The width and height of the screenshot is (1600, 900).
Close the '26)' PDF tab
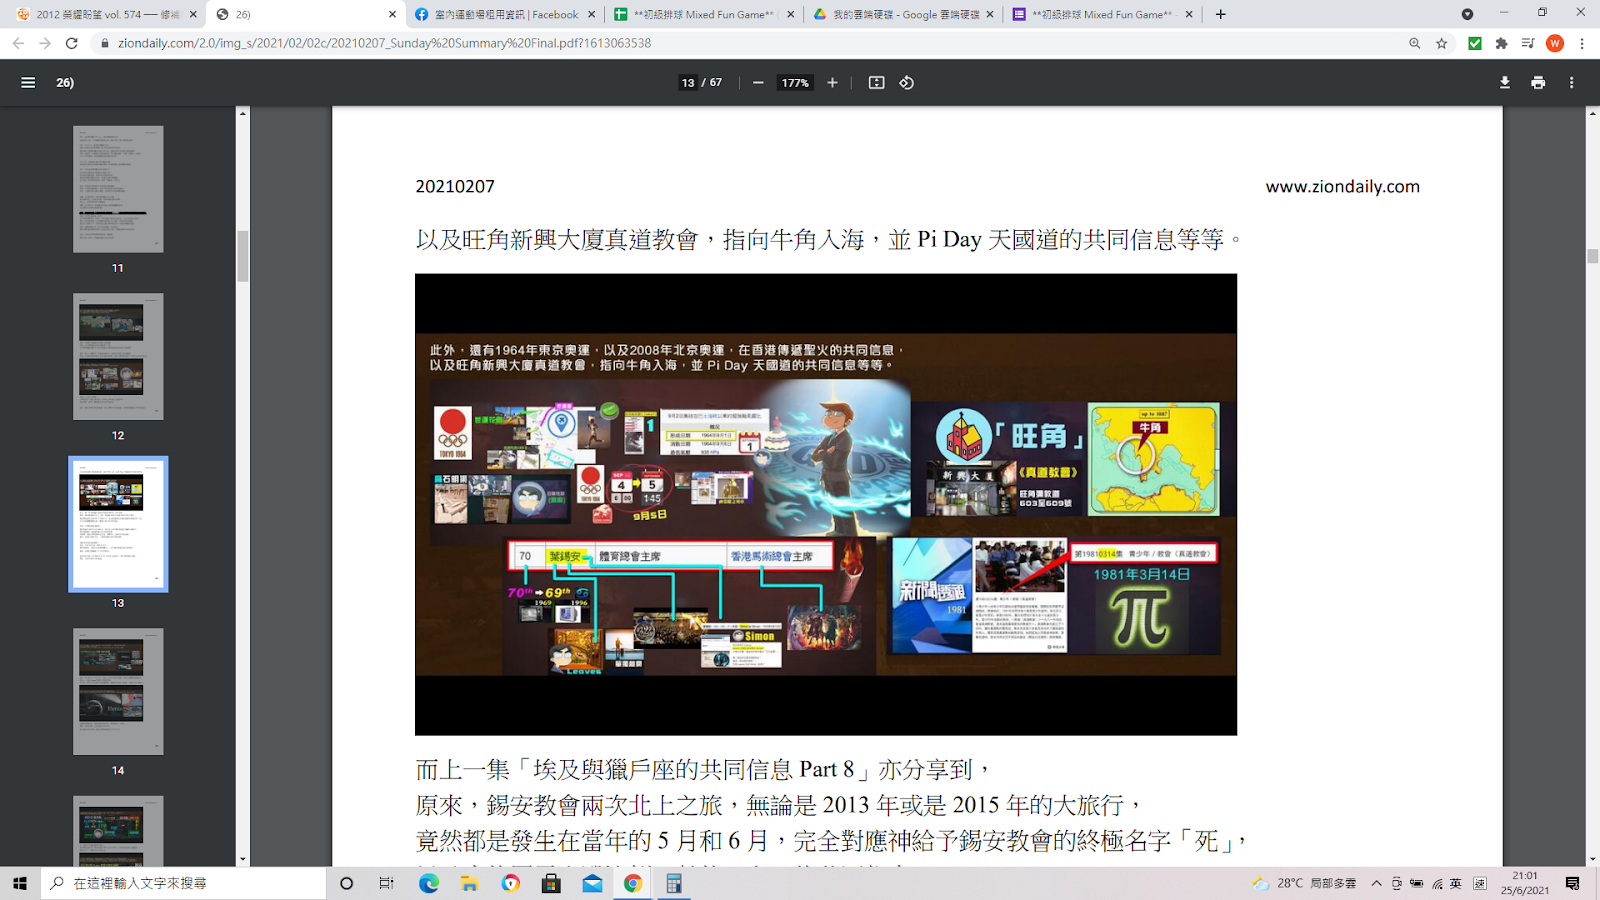(392, 14)
